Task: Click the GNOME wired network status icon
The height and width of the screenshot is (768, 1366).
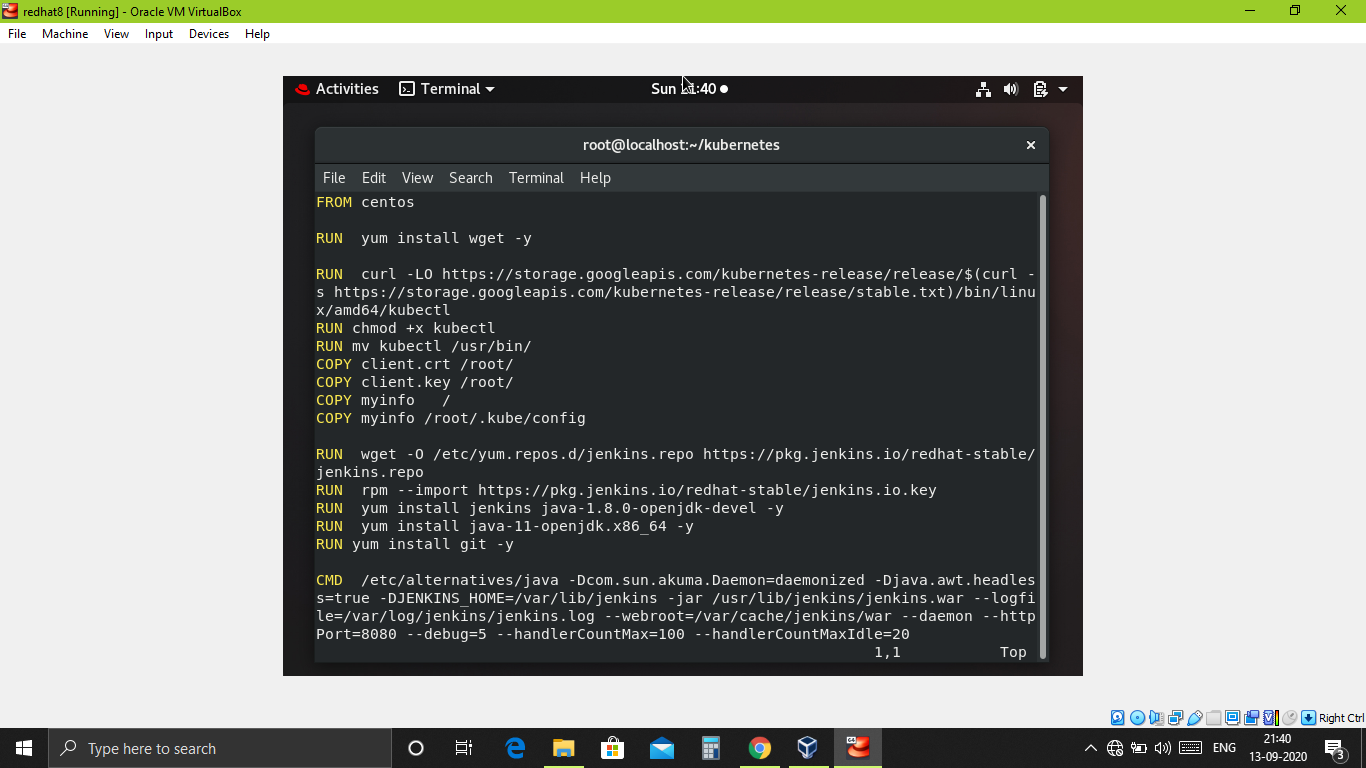Action: coord(984,89)
